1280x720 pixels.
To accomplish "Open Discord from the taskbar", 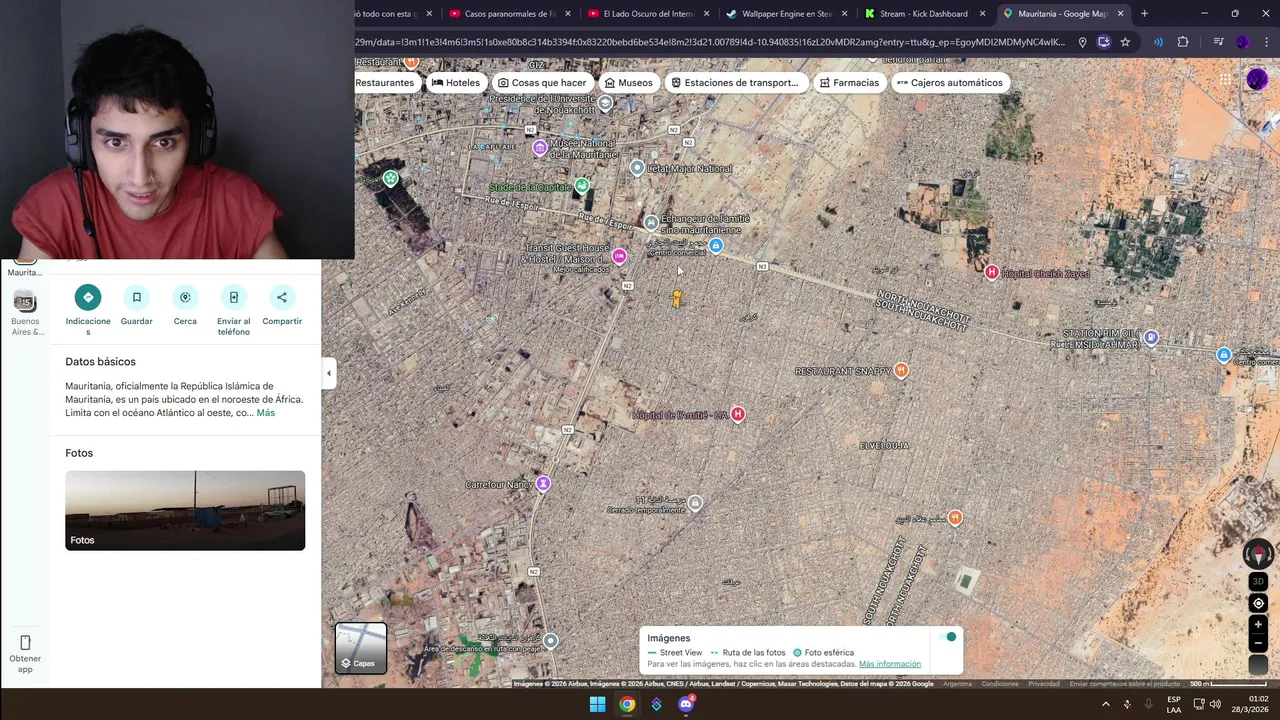I will click(686, 704).
